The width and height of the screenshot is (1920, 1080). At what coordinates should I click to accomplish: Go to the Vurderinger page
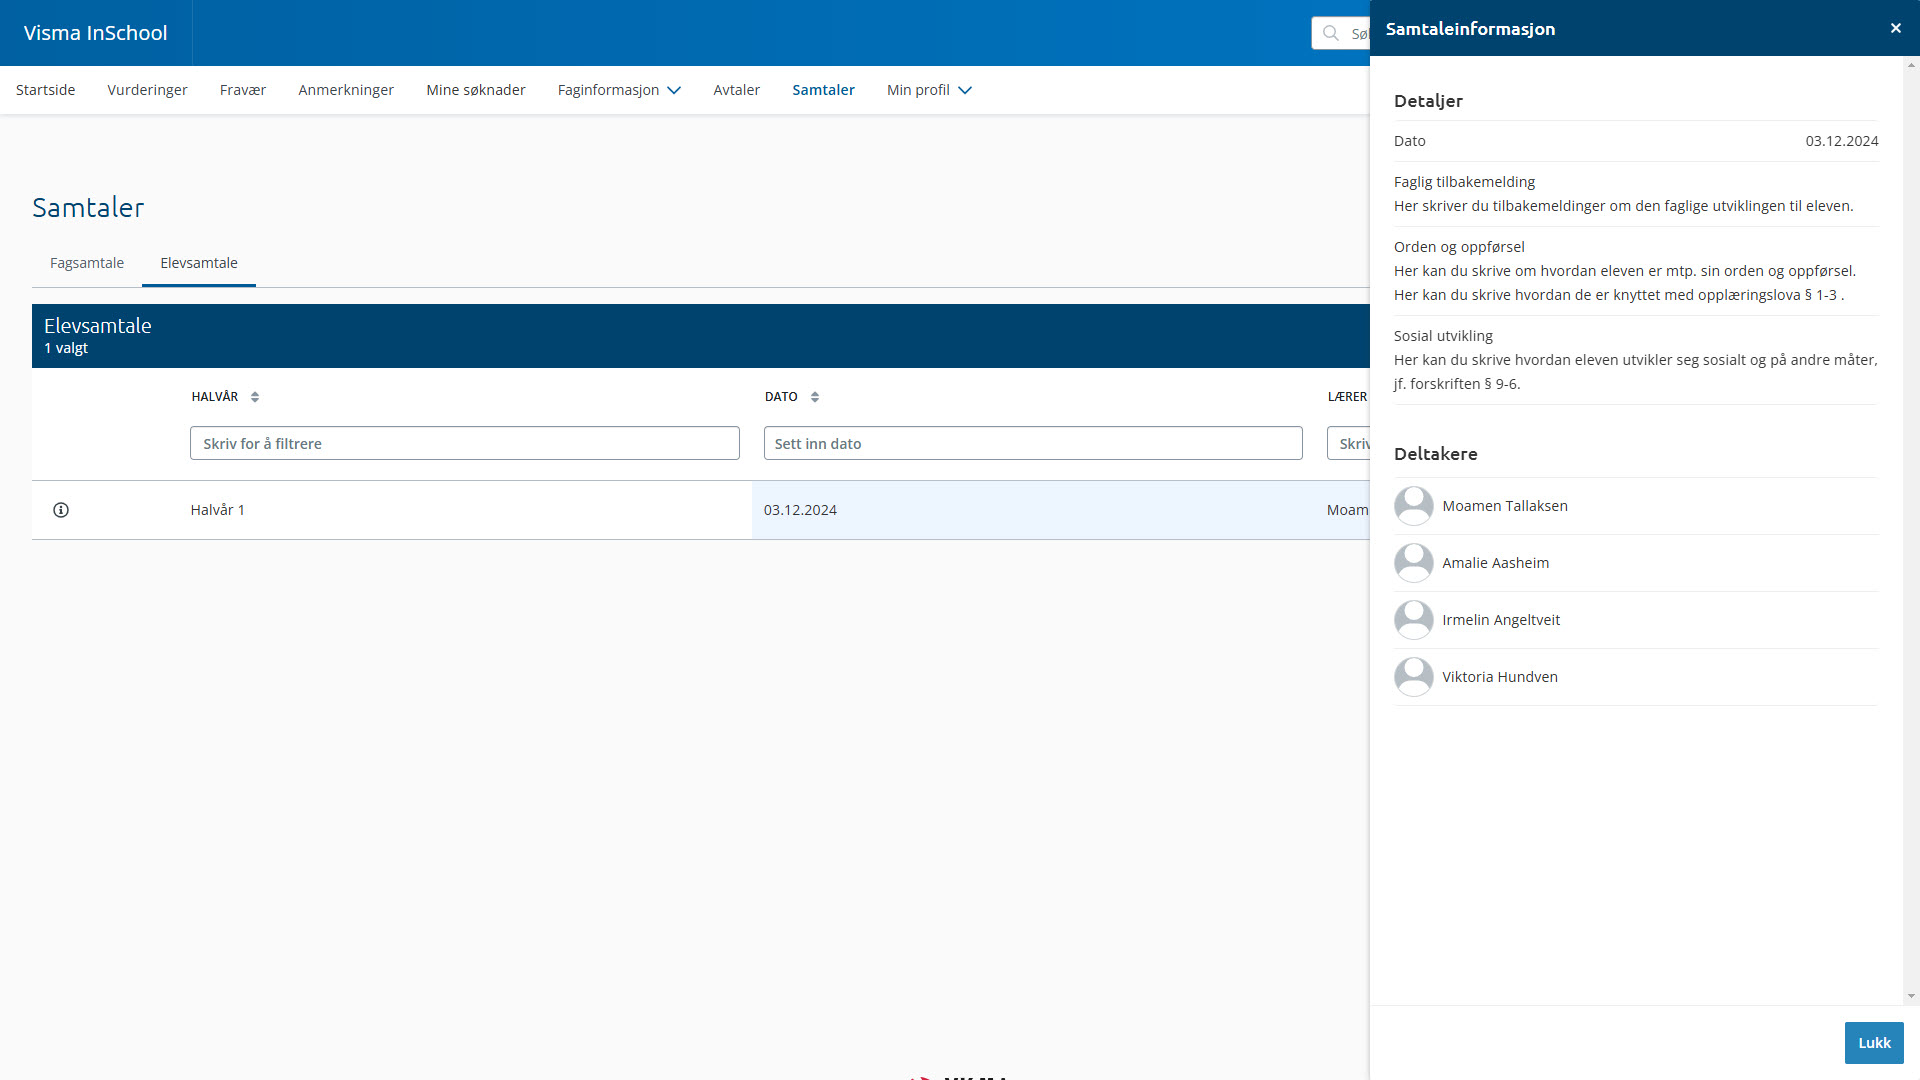[147, 90]
